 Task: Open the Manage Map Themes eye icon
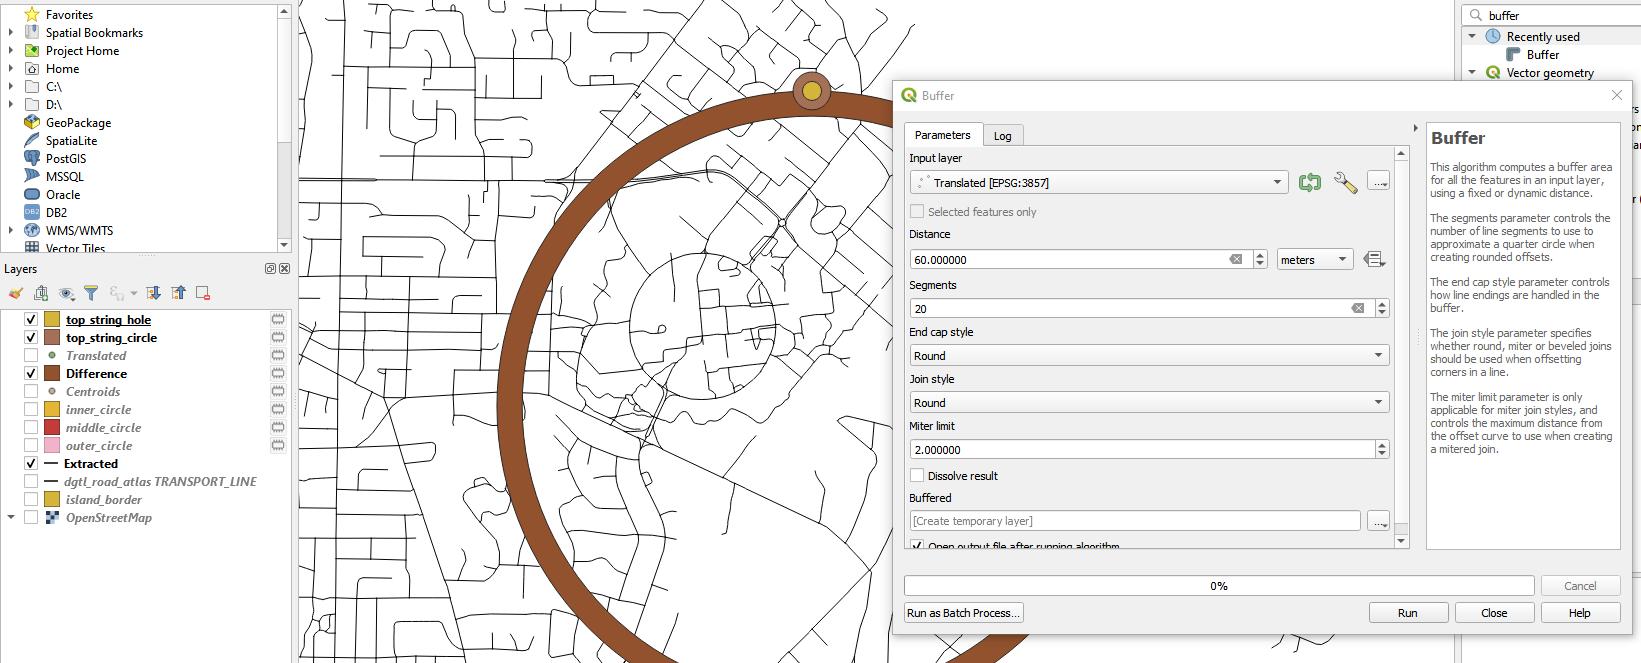click(x=67, y=293)
